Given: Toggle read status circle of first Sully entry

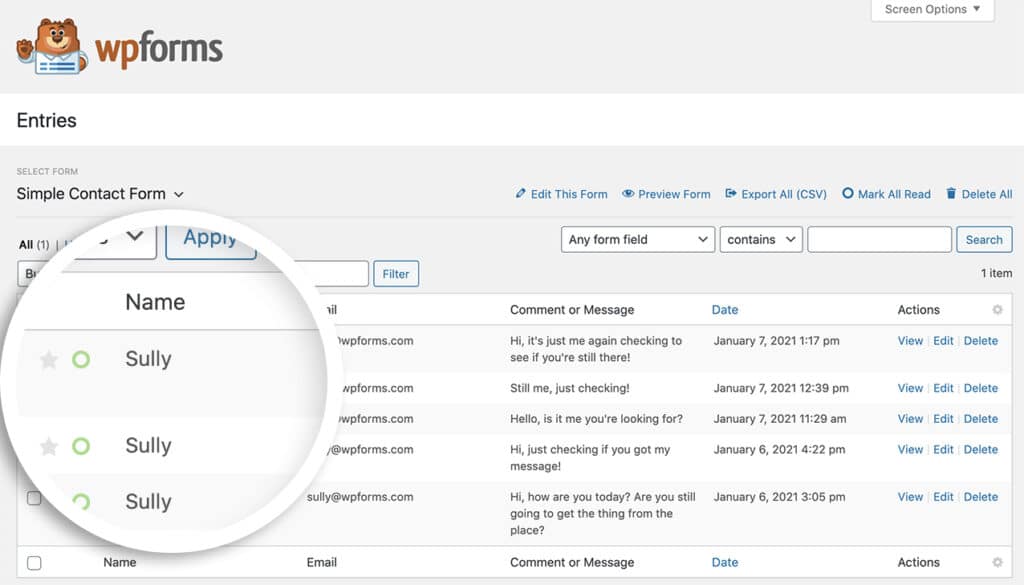Looking at the screenshot, I should pyautogui.click(x=81, y=359).
